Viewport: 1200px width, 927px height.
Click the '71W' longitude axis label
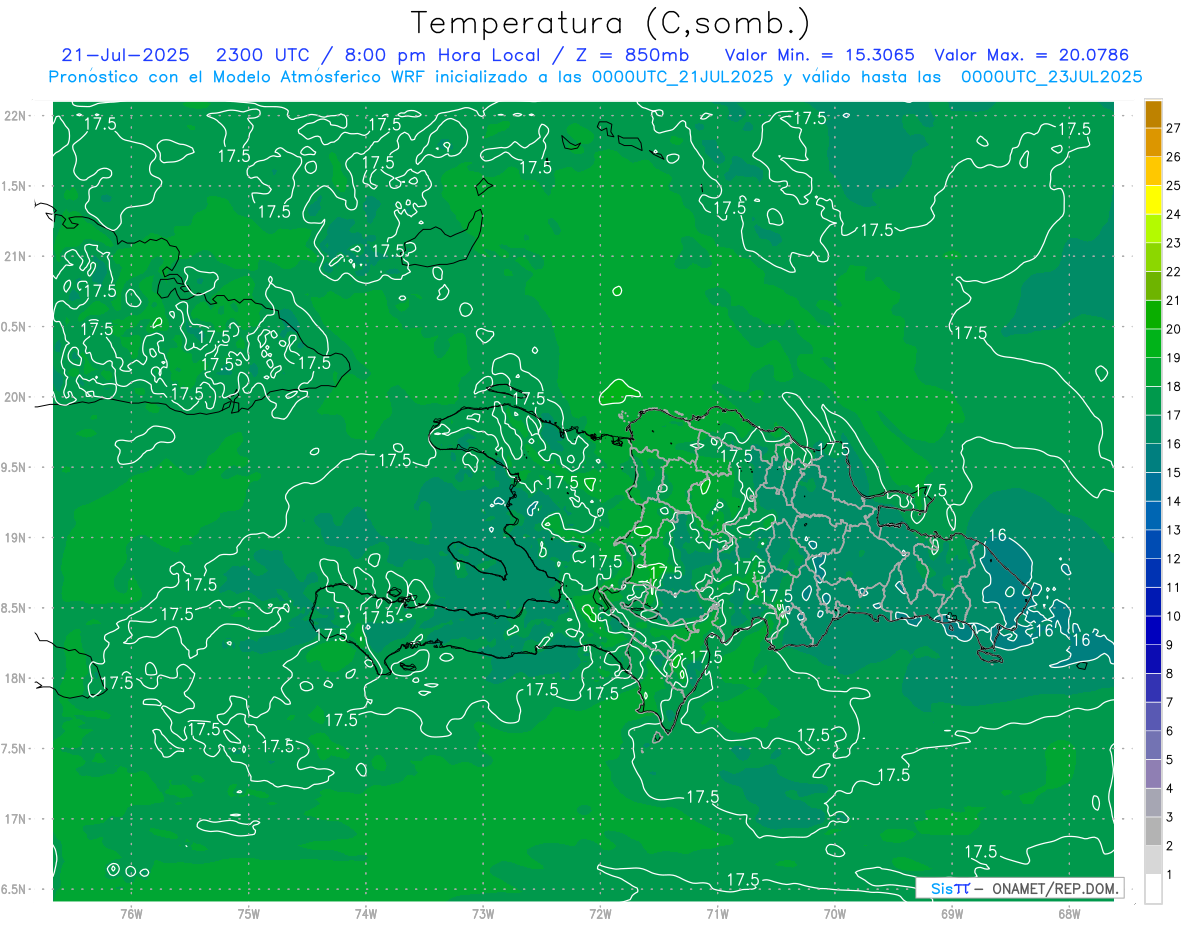point(717,914)
